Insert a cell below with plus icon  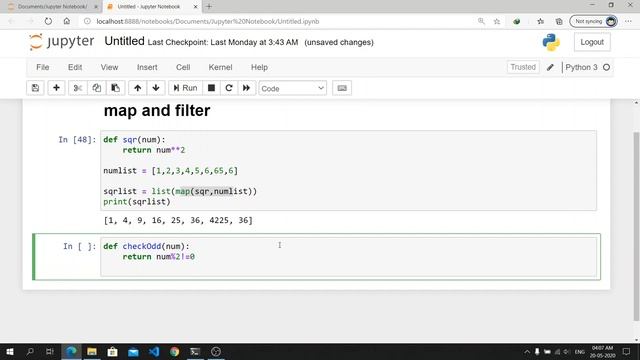56,88
